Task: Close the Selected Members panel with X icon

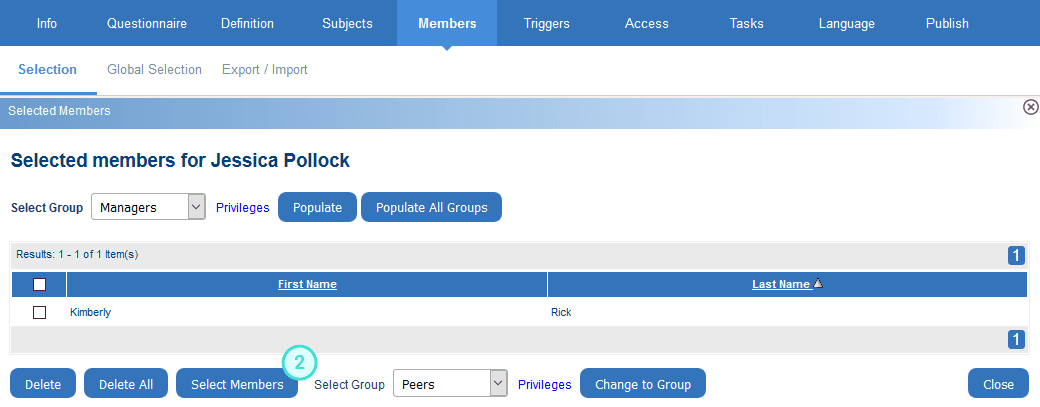Action: (1030, 107)
